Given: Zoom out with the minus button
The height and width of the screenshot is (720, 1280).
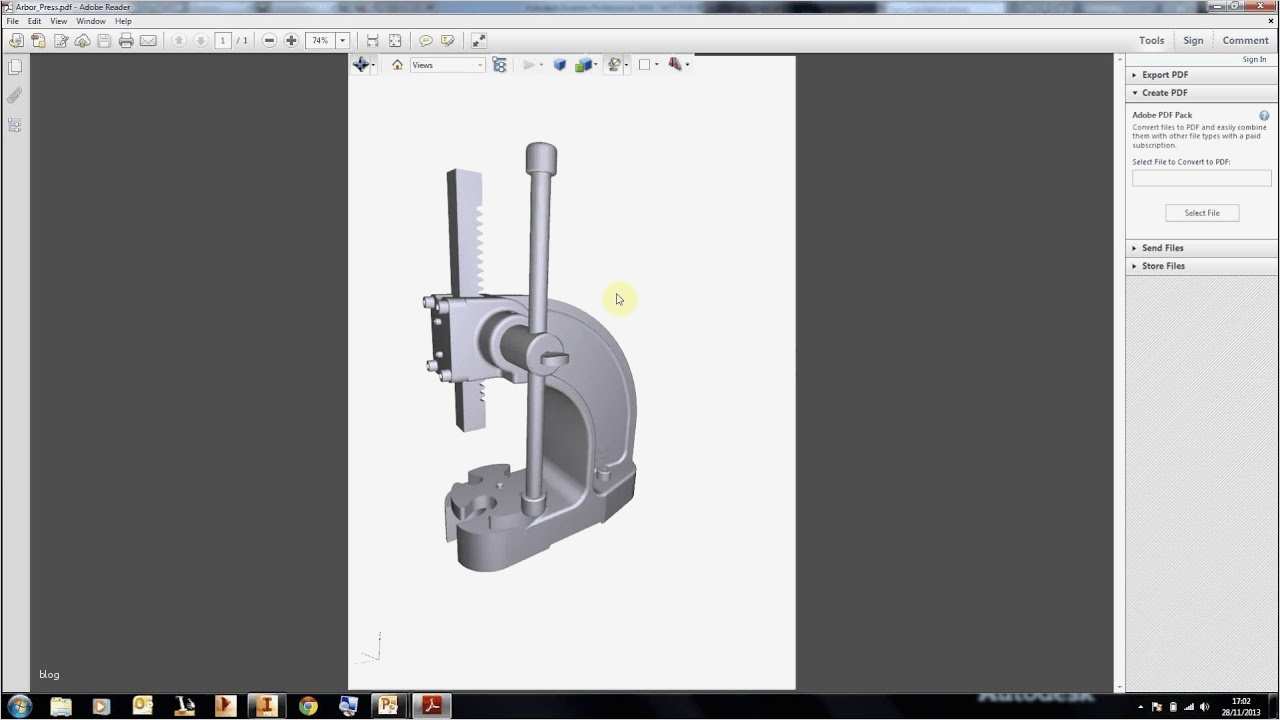Looking at the screenshot, I should (269, 41).
